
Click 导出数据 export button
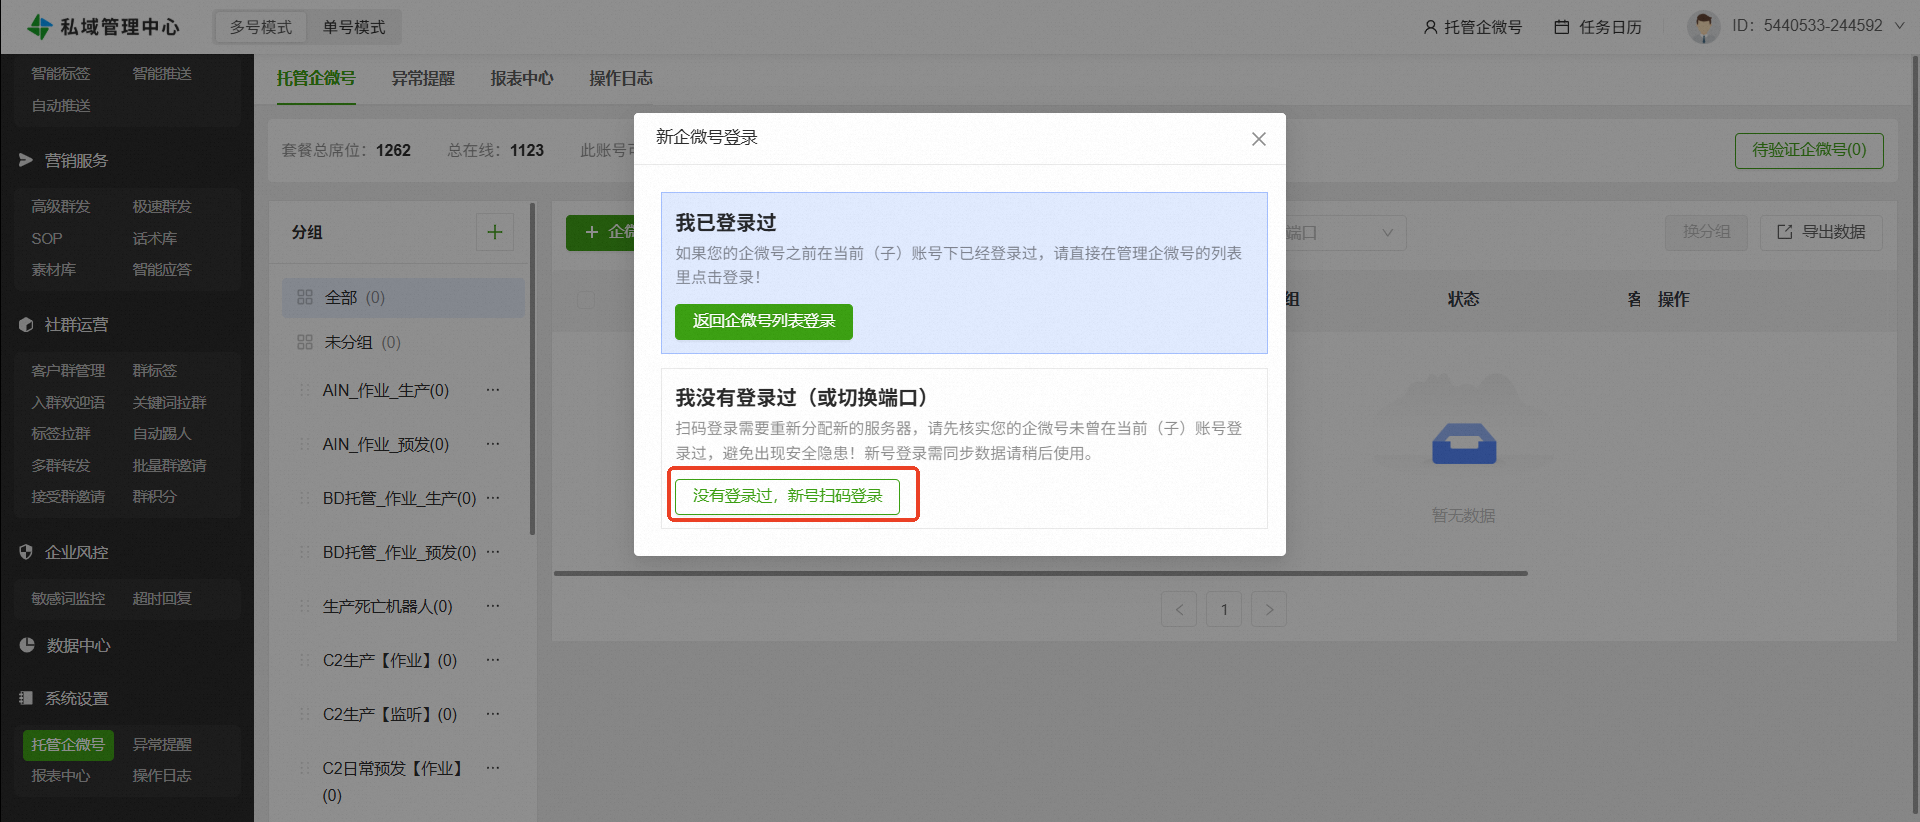click(1821, 232)
